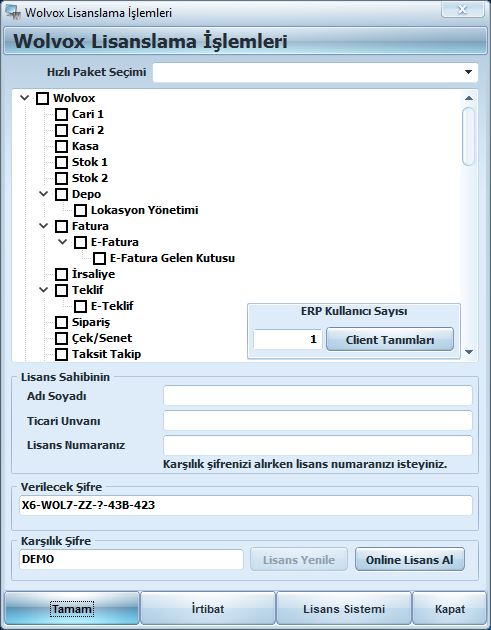The image size is (491, 630).
Task: Enable the Kasa module checkbox
Action: [x=61, y=146]
